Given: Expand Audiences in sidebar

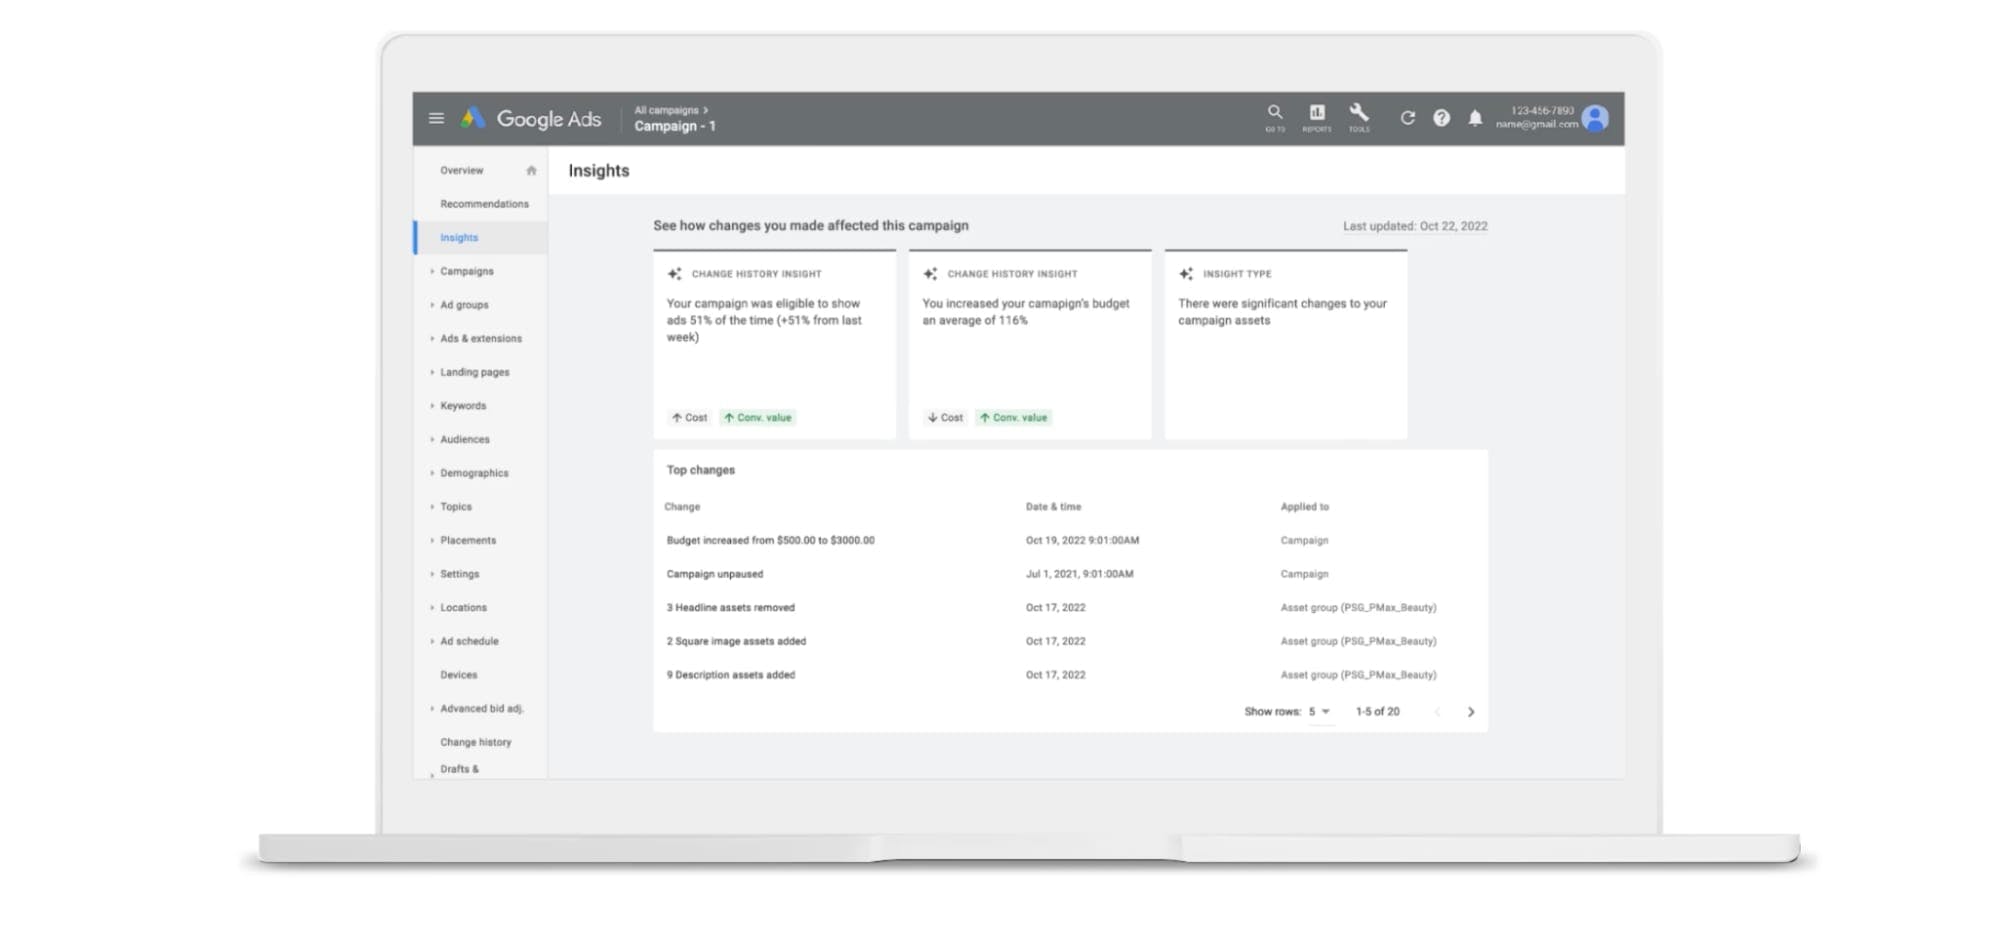Looking at the screenshot, I should 465,439.
